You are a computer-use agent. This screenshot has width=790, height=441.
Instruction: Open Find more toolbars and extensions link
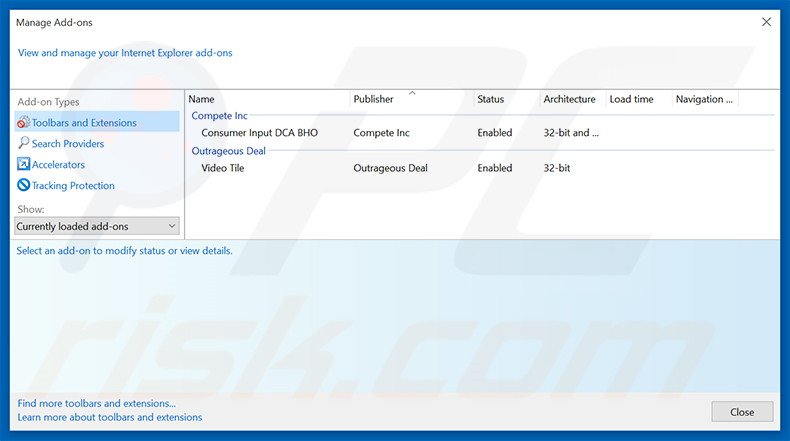pyautogui.click(x=97, y=403)
